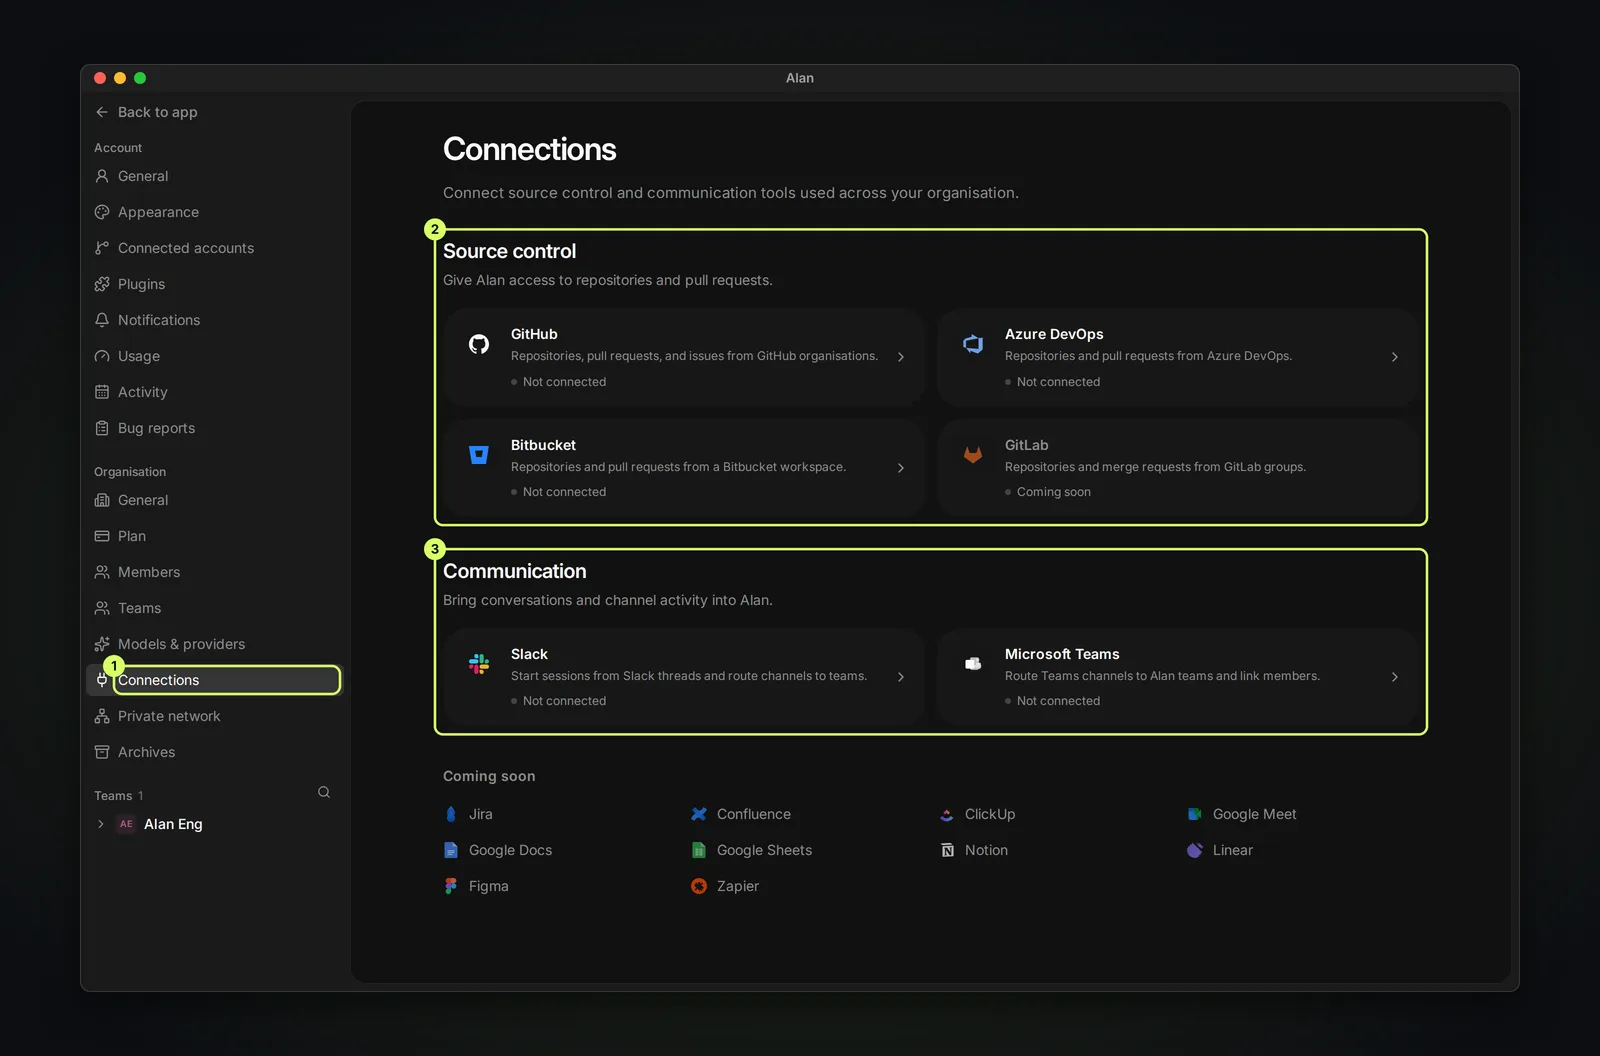Select the Alan Eng team name
This screenshot has height=1056, width=1600.
click(173, 824)
